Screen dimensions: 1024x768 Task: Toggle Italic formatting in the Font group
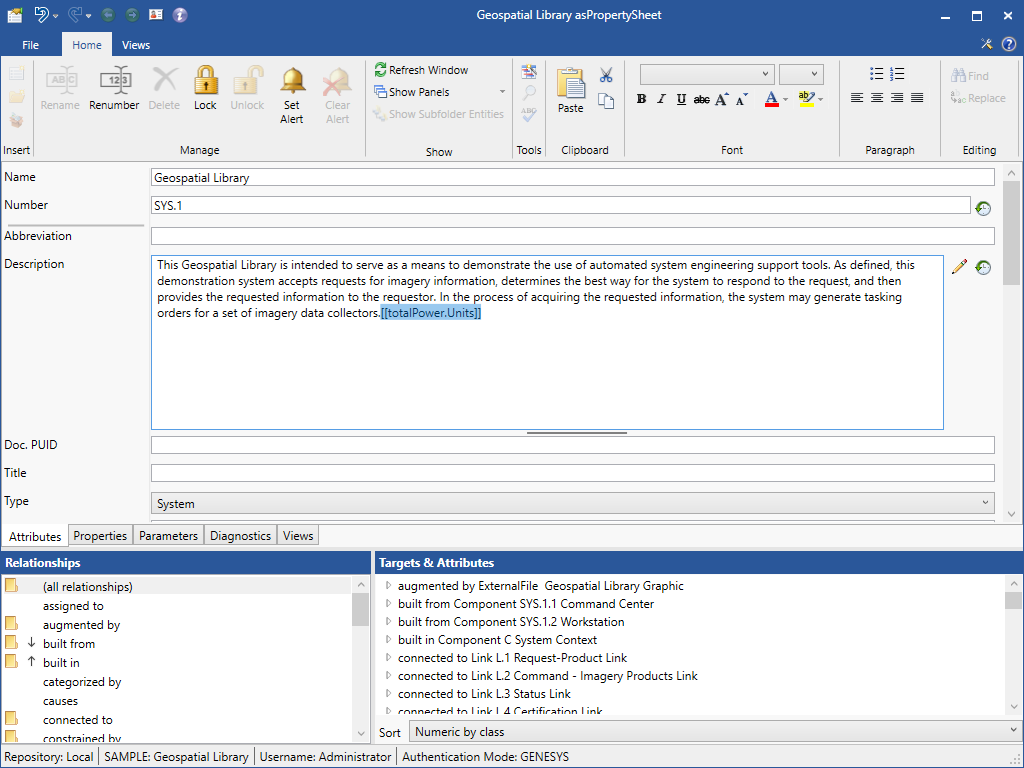661,99
